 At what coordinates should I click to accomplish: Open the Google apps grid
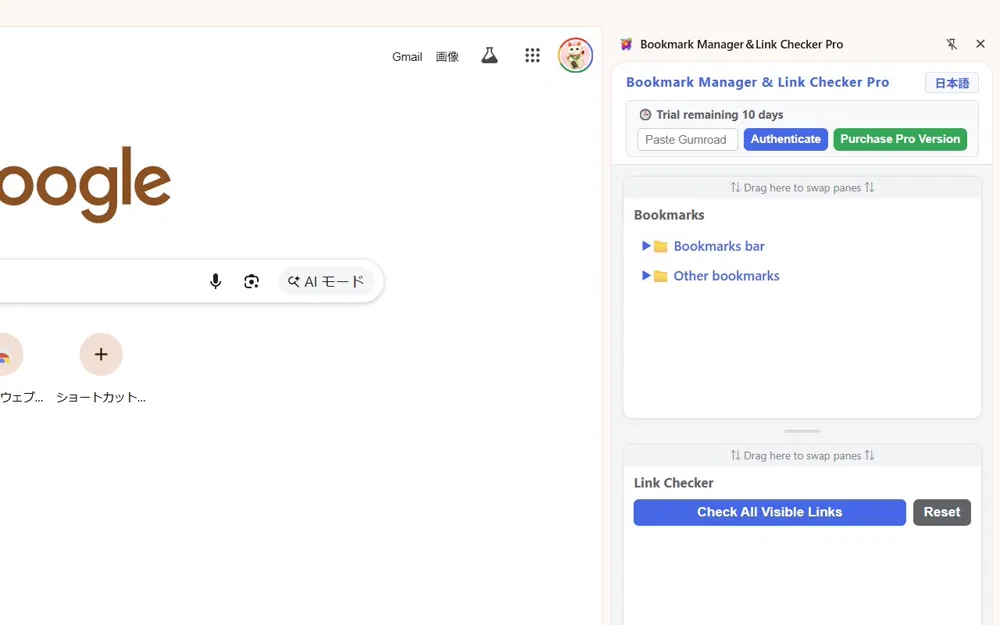click(532, 55)
